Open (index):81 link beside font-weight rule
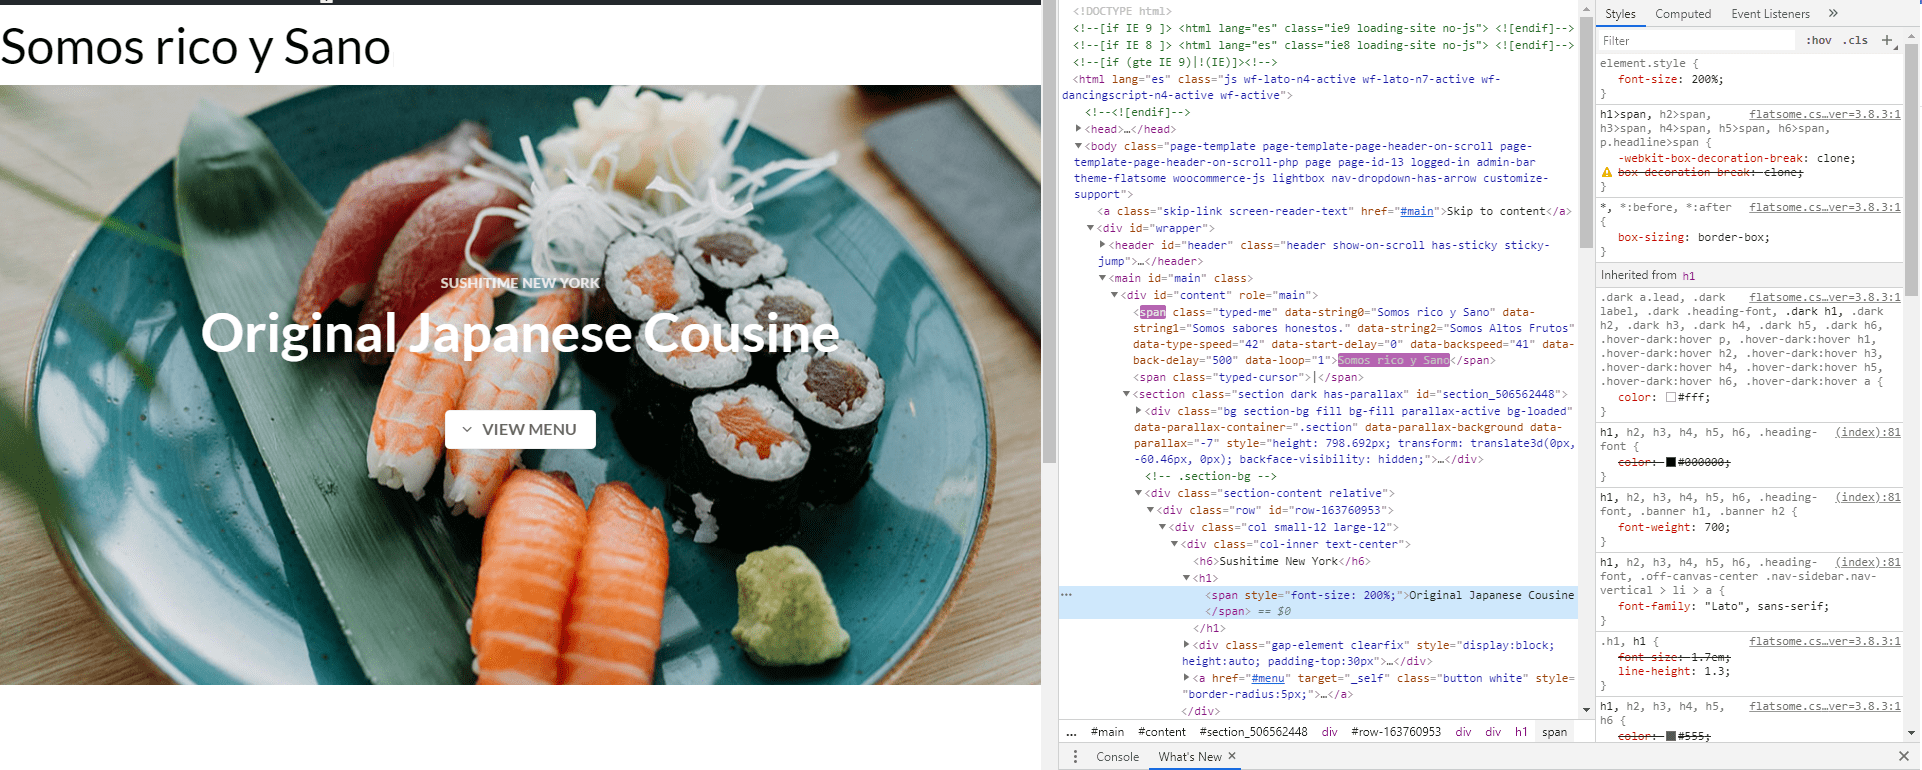This screenshot has width=1922, height=770. (x=1868, y=497)
